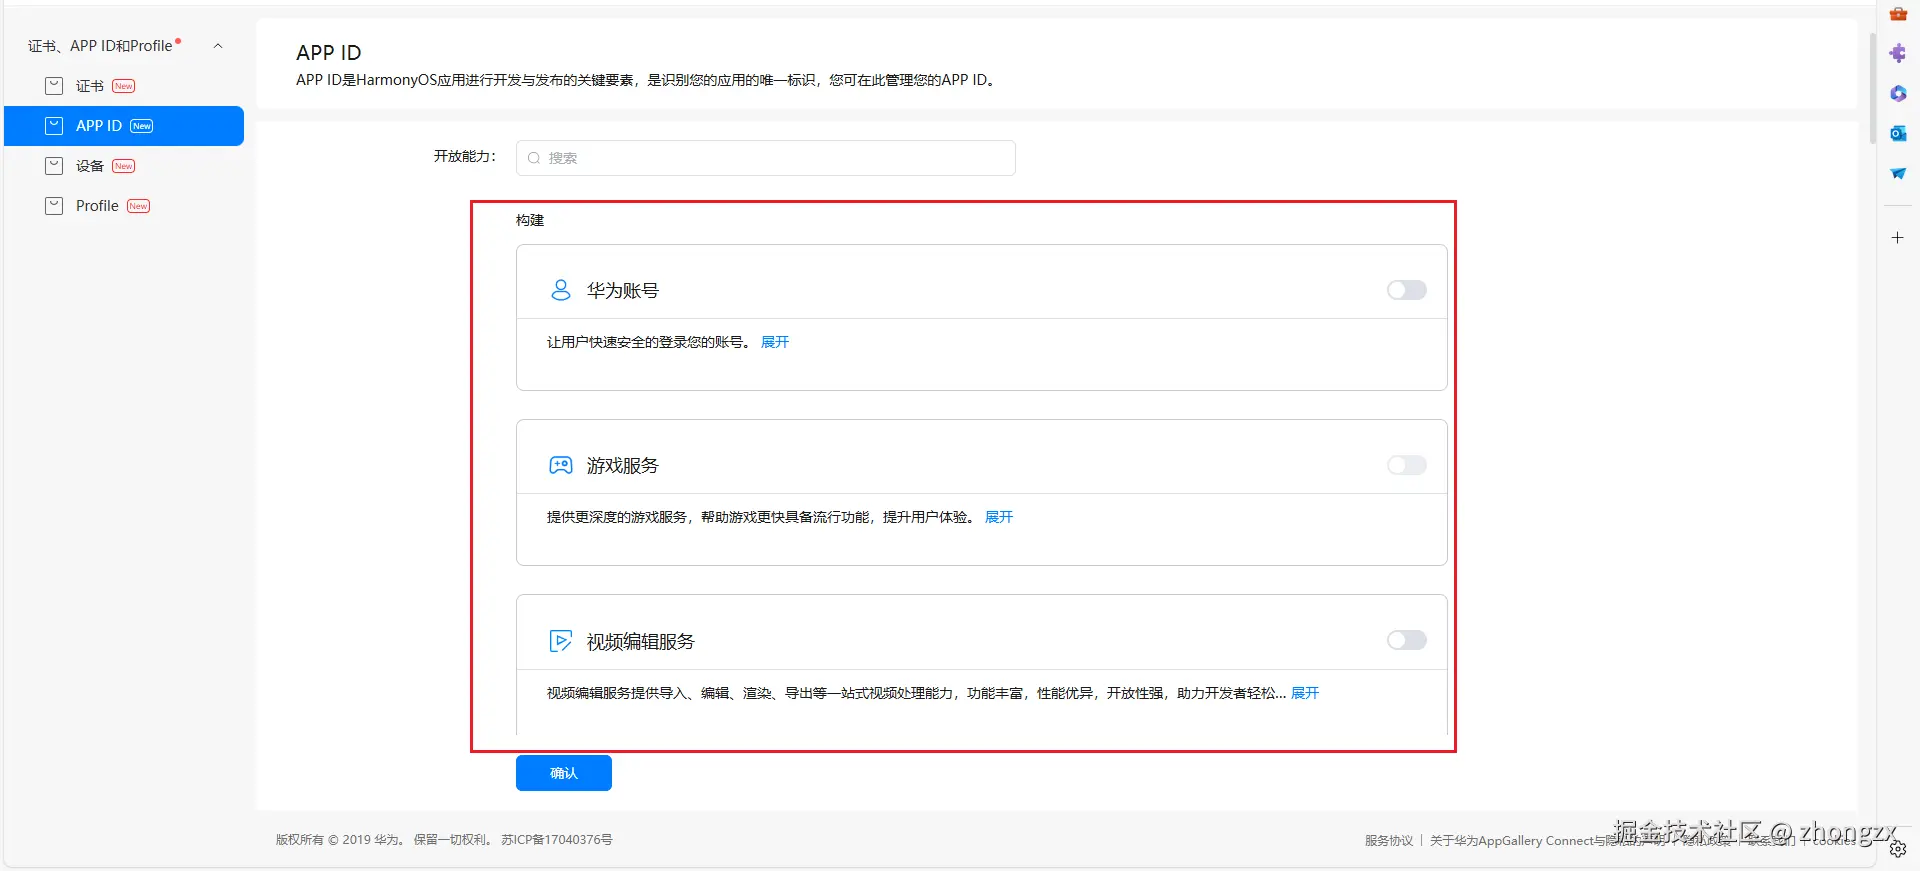This screenshot has height=871, width=1920.
Task: Select the 视频编辑服务 play icon
Action: click(561, 641)
